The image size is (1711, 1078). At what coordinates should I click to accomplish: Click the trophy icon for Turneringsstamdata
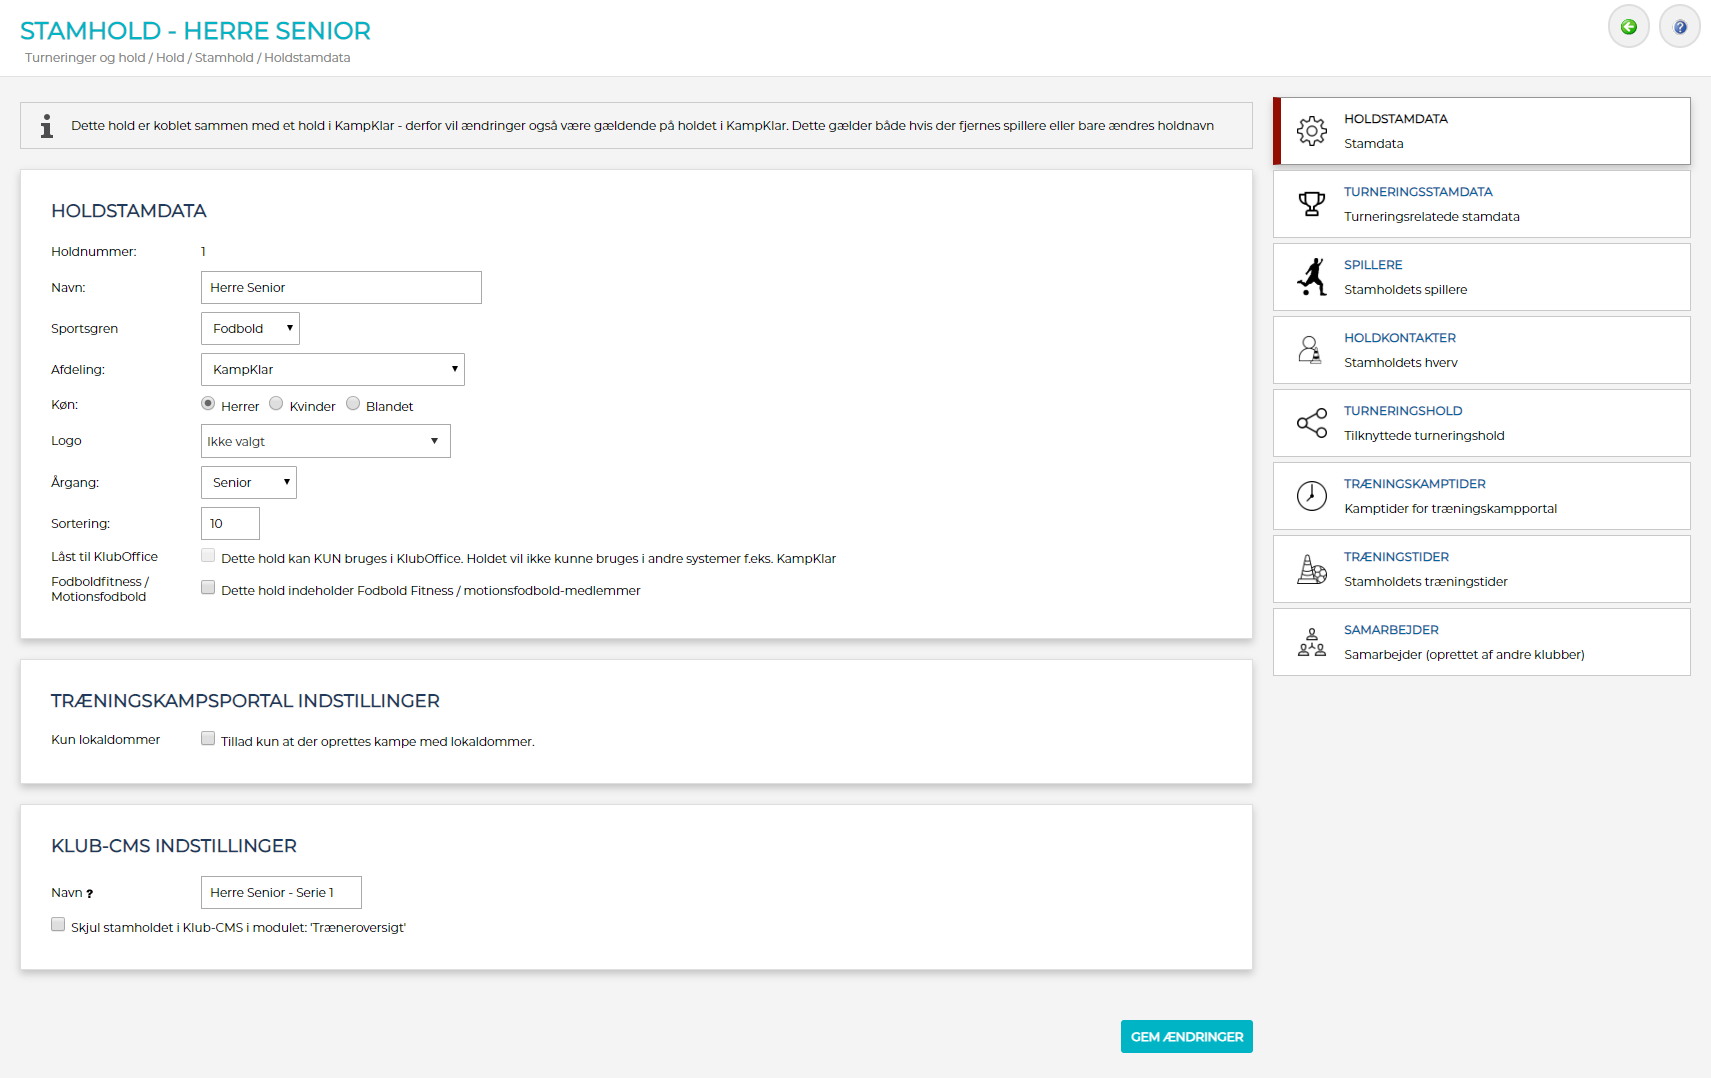pyautogui.click(x=1311, y=204)
